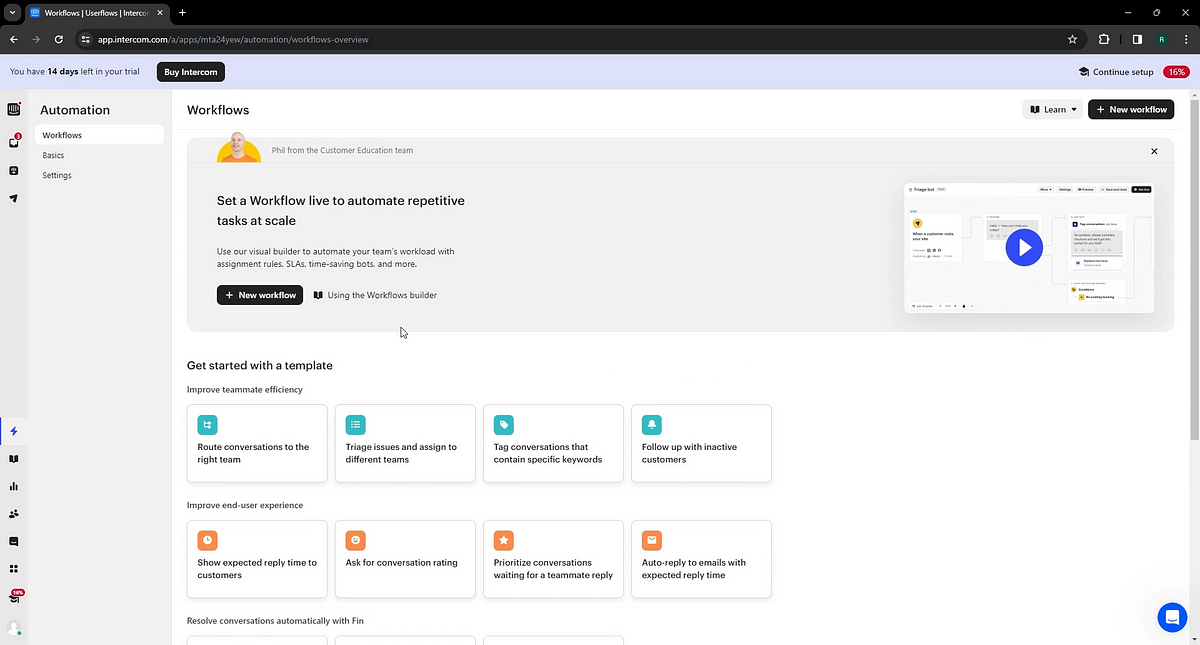Open the browser Extensions puzzle icon

1104,39
